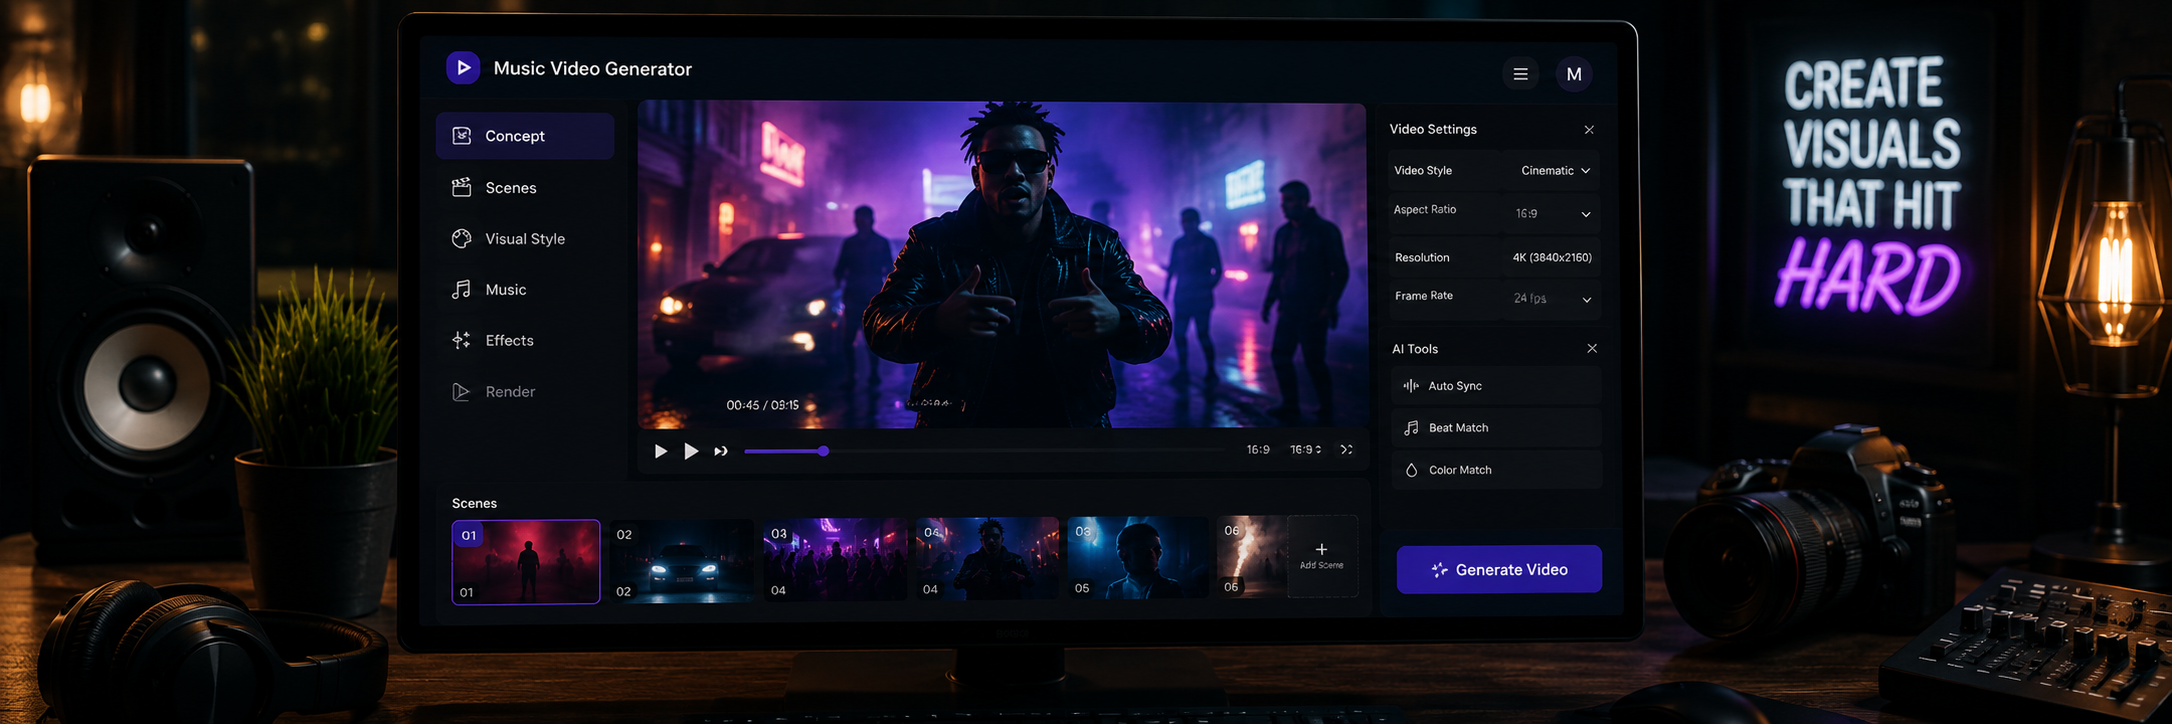Open the 16:9 stepper in player bar
Viewport: 2172px width, 724px height.
(1306, 450)
